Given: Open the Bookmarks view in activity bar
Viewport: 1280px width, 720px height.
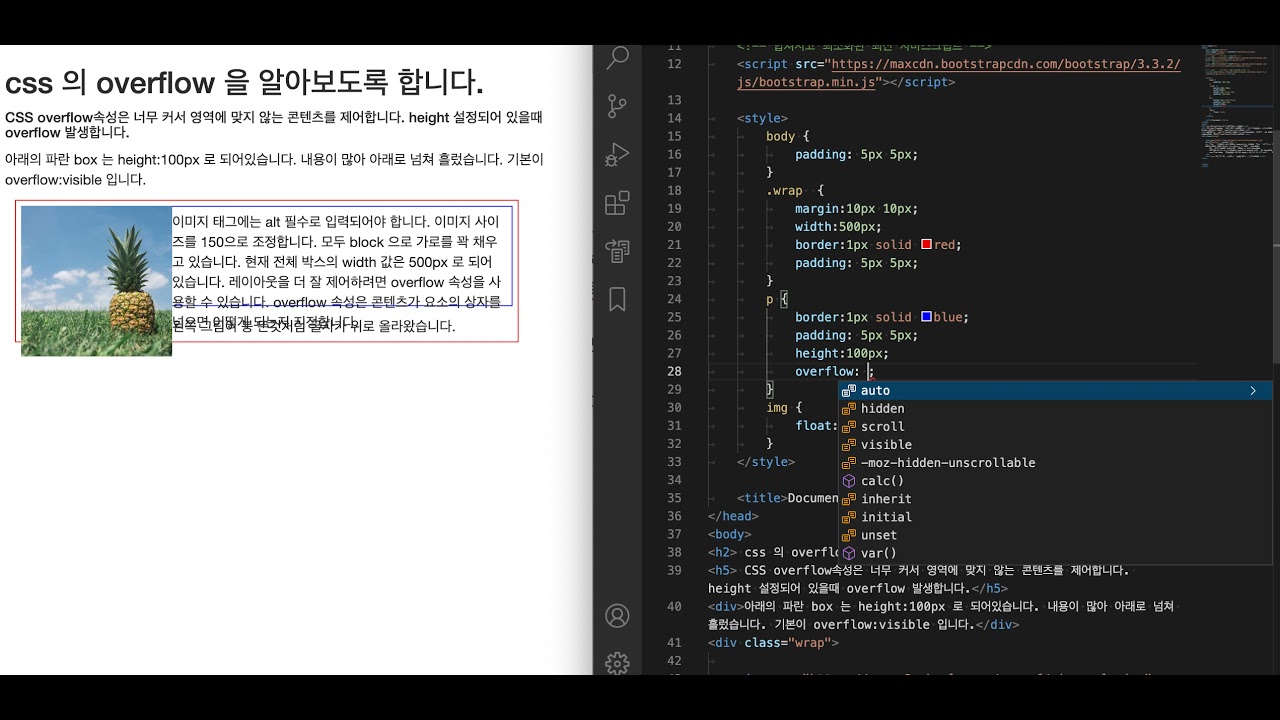Looking at the screenshot, I should click(618, 299).
